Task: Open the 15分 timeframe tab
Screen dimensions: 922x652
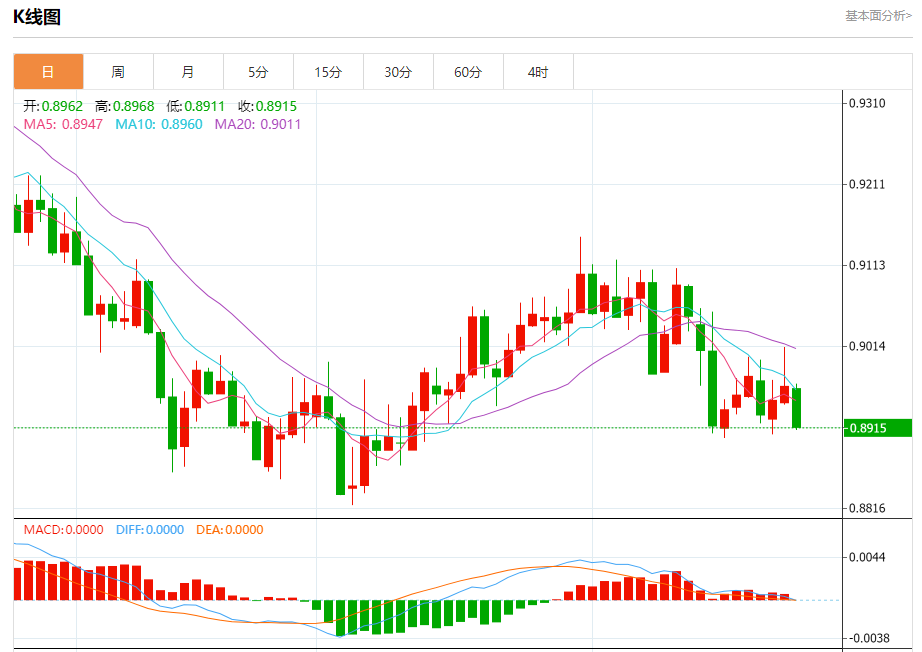Action: coord(328,72)
